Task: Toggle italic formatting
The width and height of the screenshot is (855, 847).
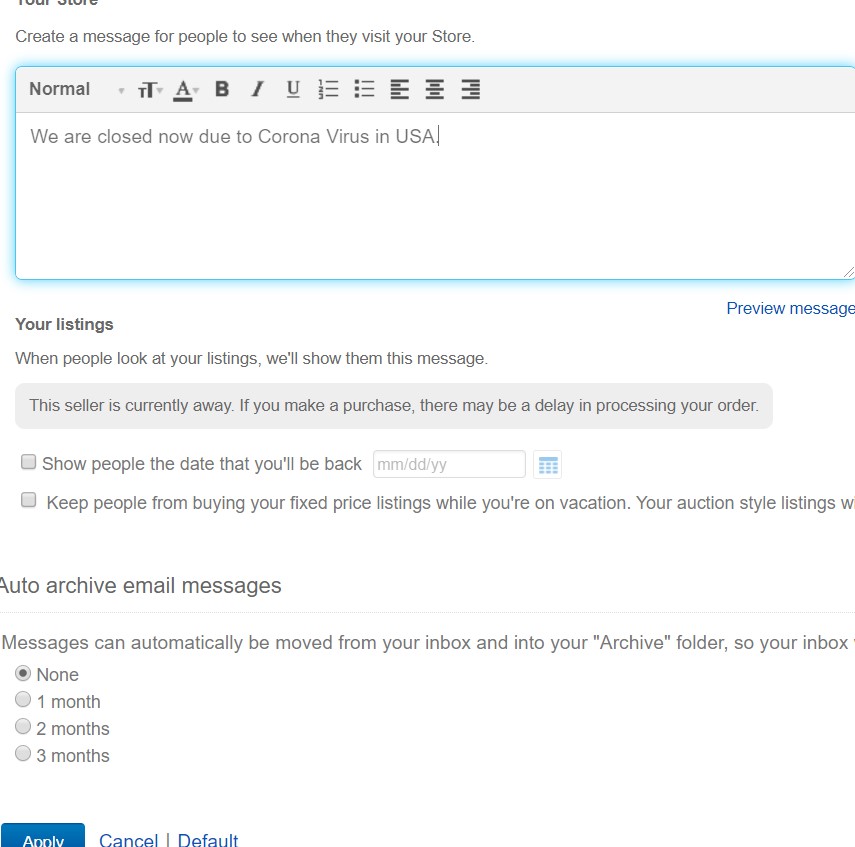Action: tap(257, 89)
